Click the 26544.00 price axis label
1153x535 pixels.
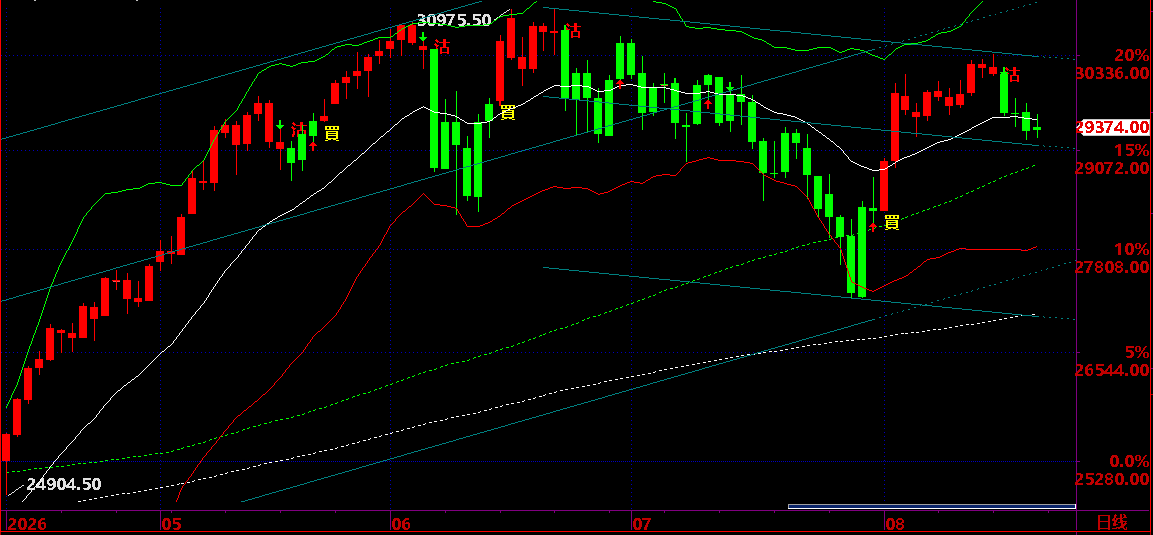point(1112,370)
